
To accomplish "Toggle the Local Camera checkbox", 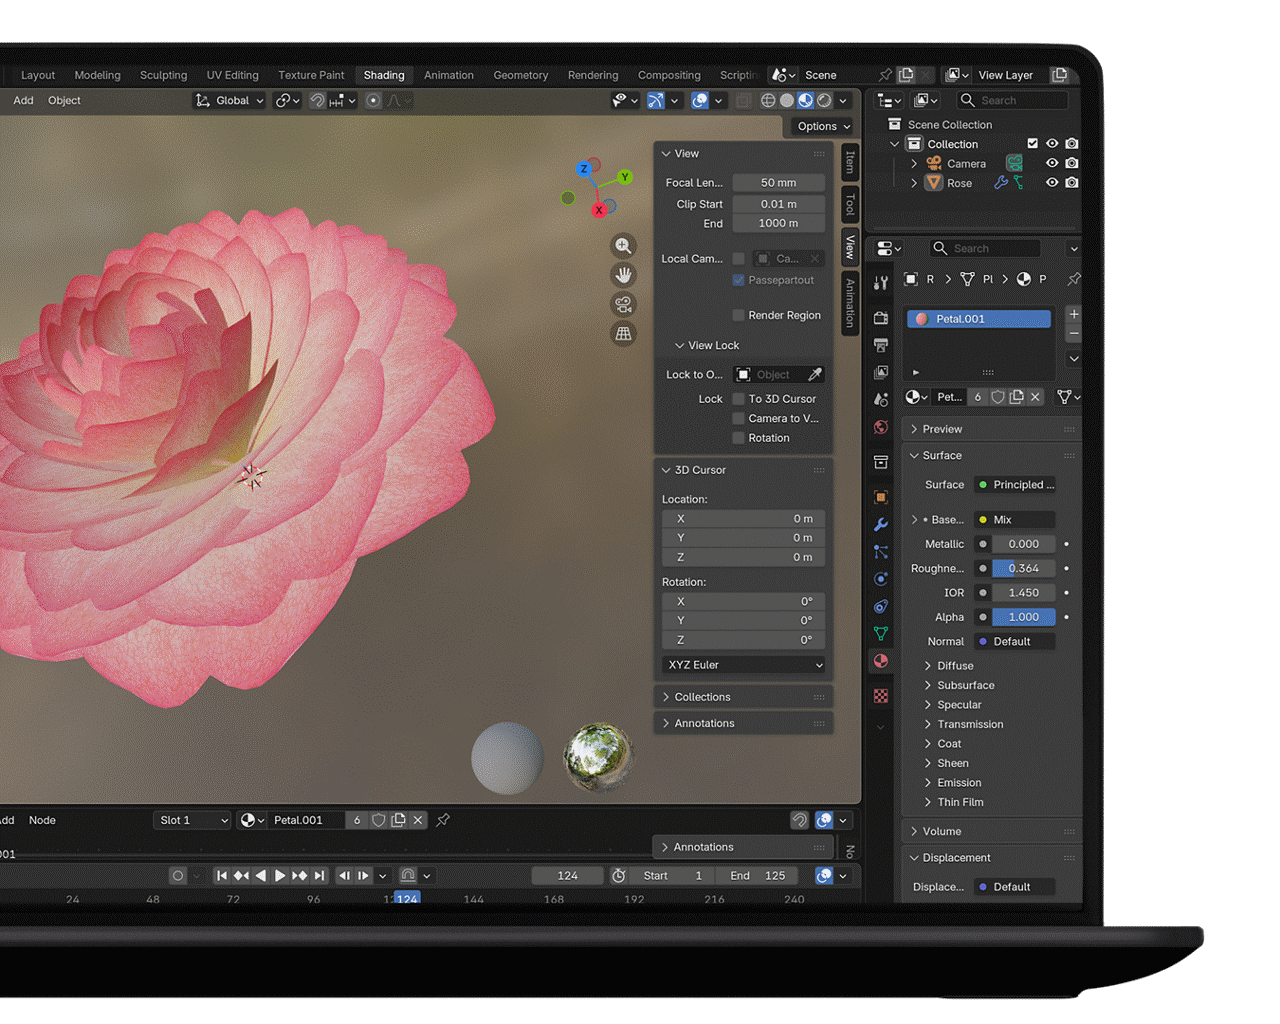I will [x=739, y=258].
